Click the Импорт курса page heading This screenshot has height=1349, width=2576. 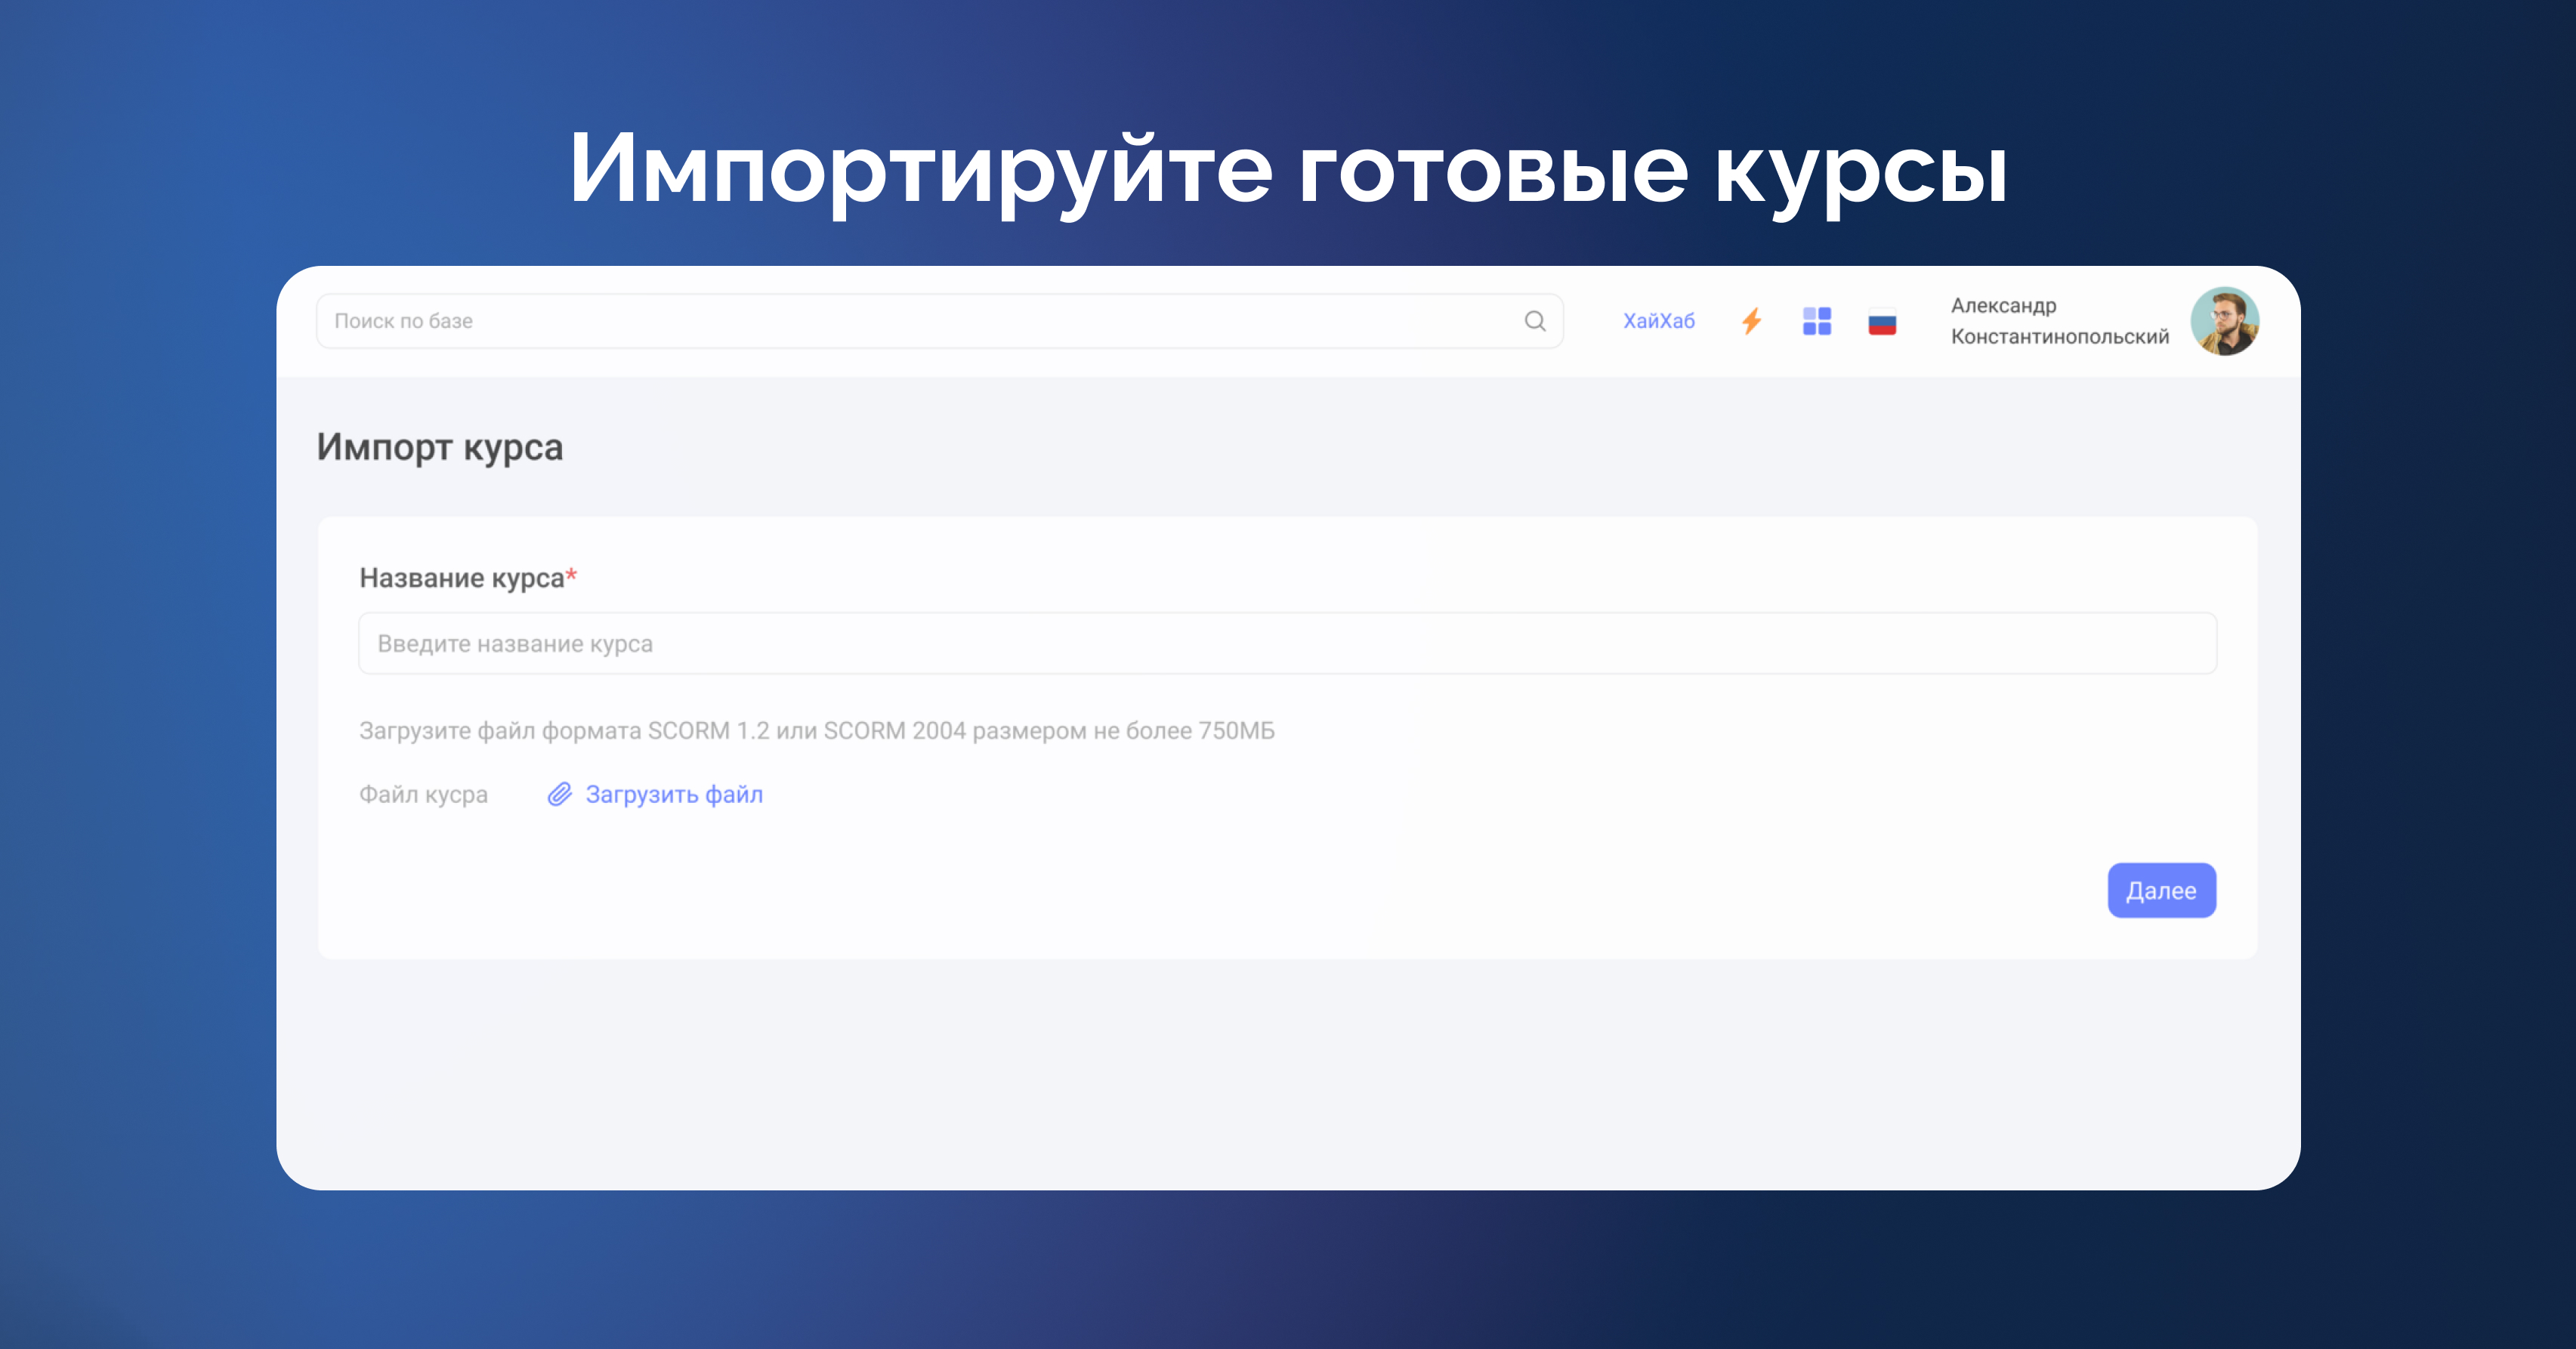[440, 447]
